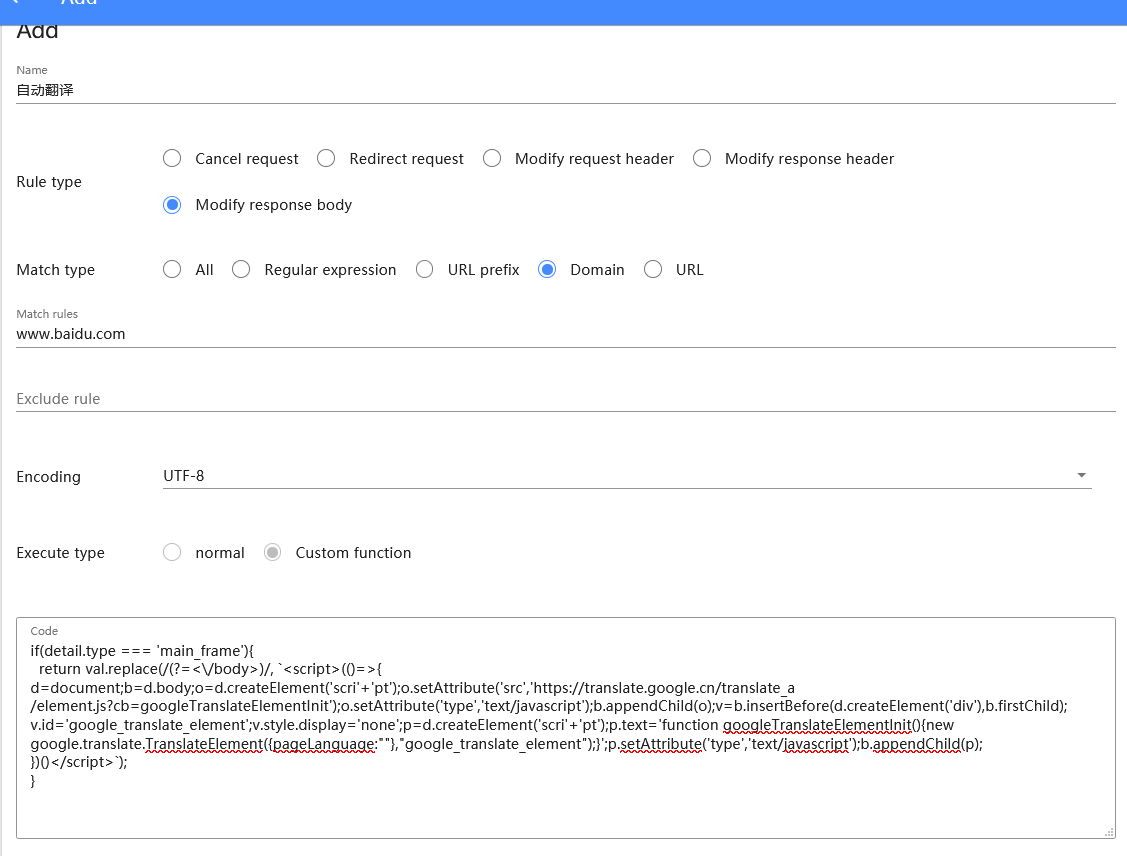
Task: Click the 'Encoding' label
Action: click(x=48, y=477)
